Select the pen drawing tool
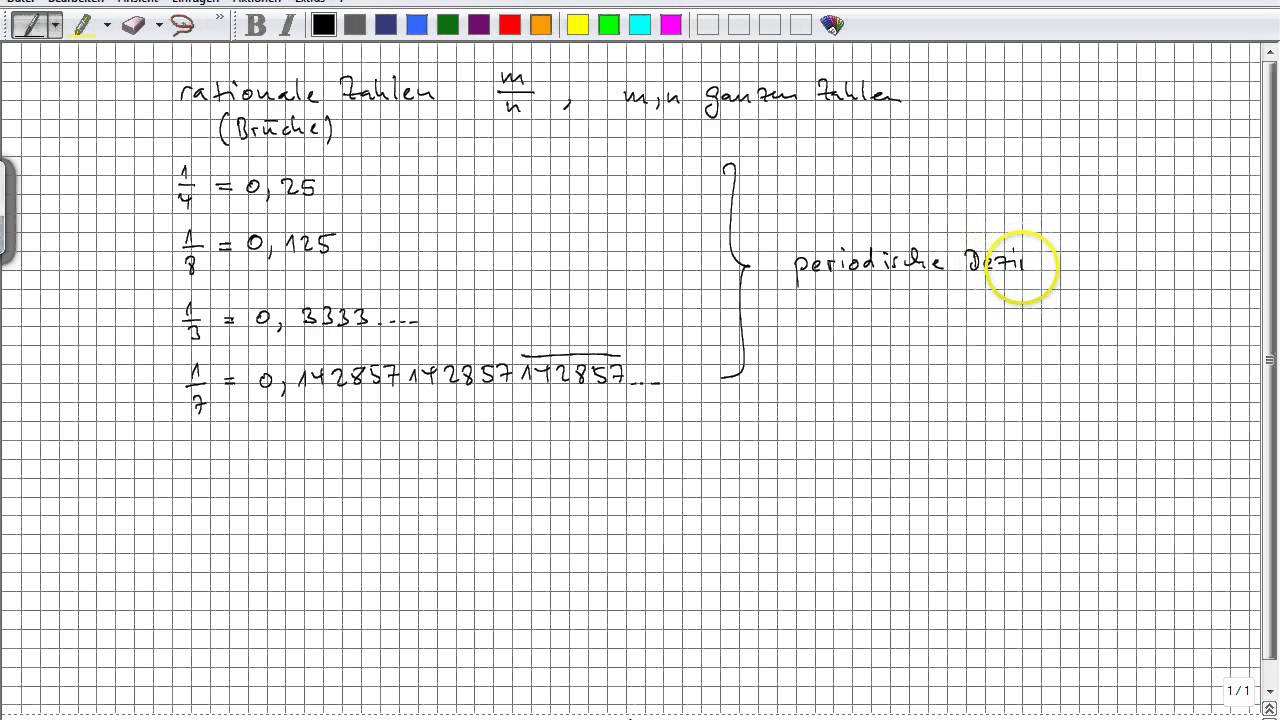 pyautogui.click(x=29, y=25)
